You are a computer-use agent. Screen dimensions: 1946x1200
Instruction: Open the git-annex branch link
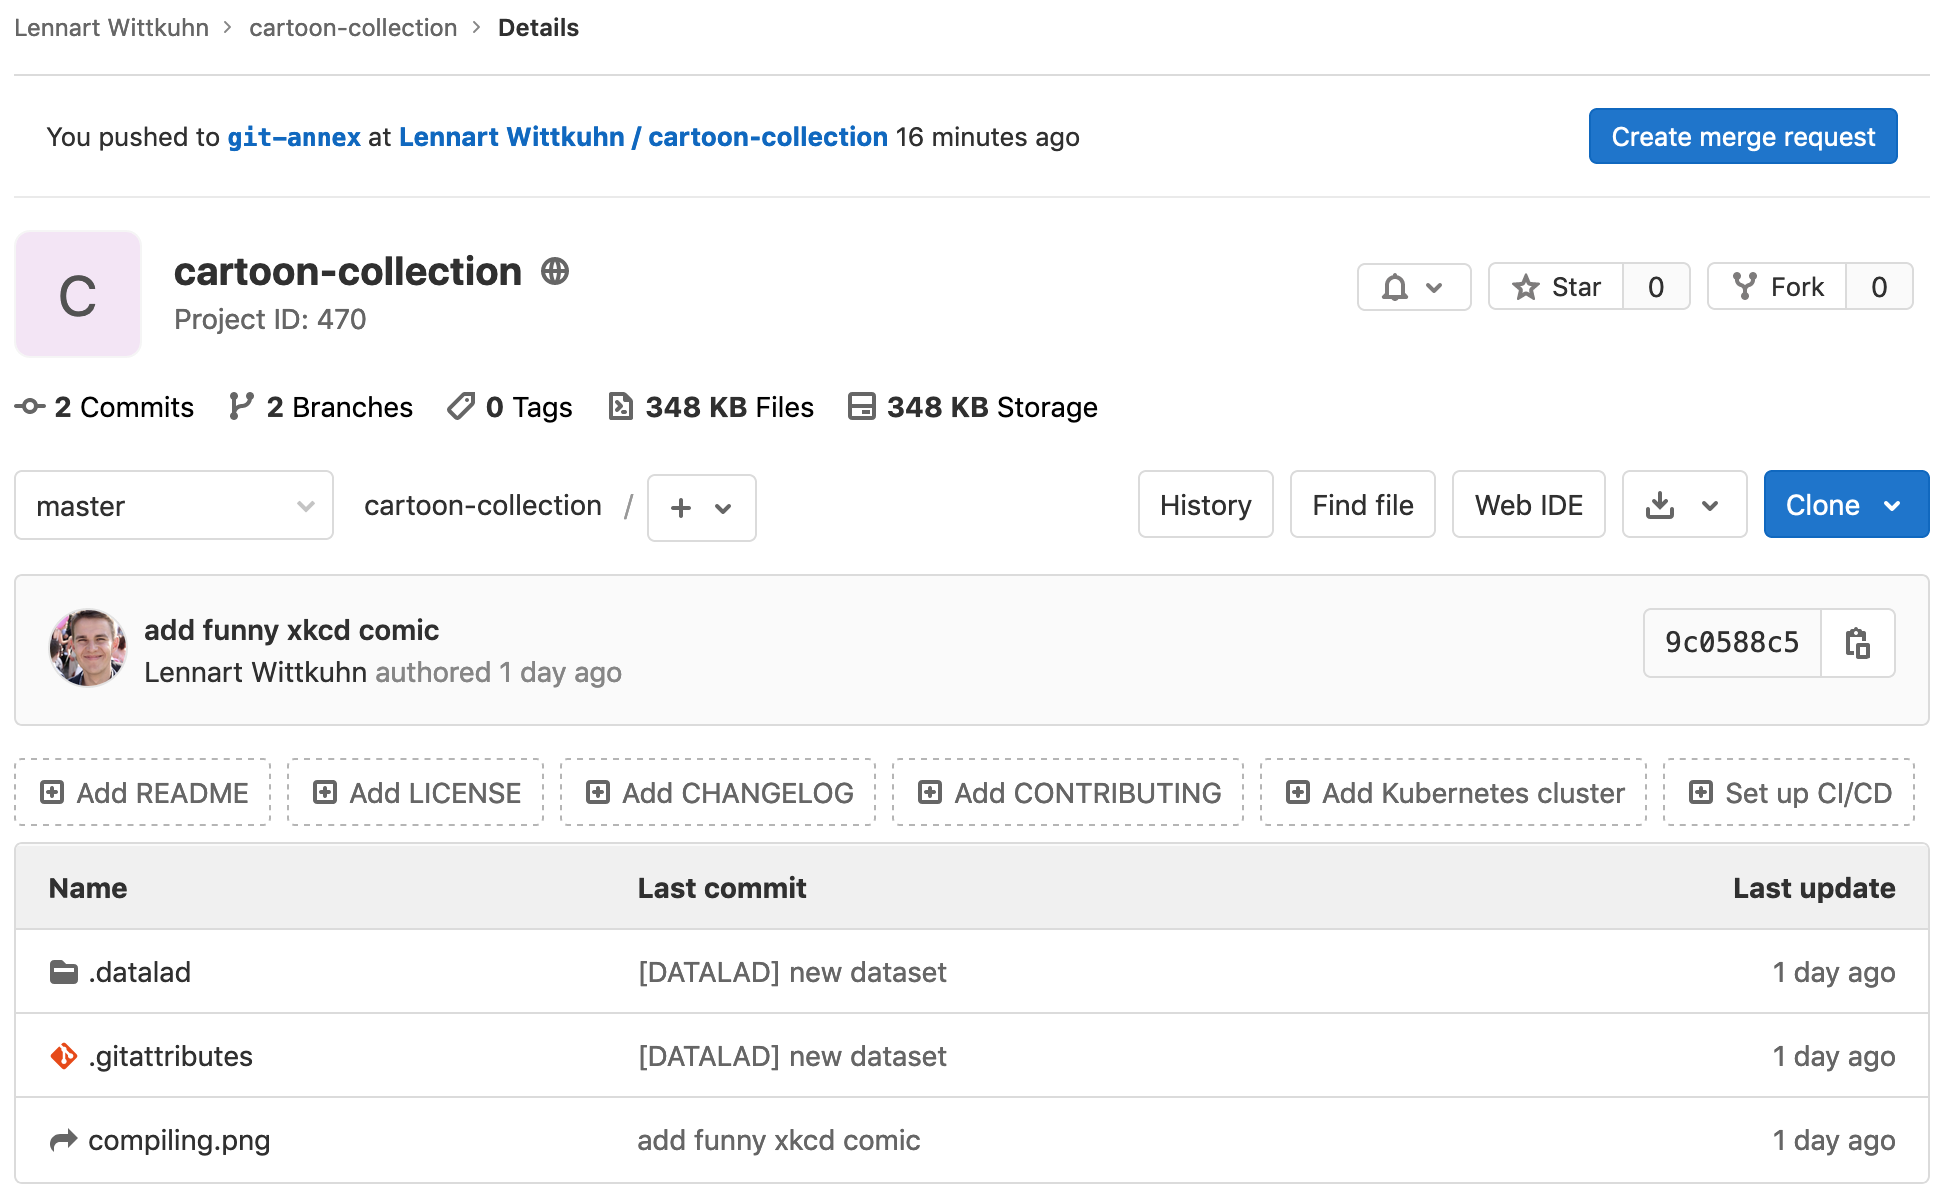(293, 137)
